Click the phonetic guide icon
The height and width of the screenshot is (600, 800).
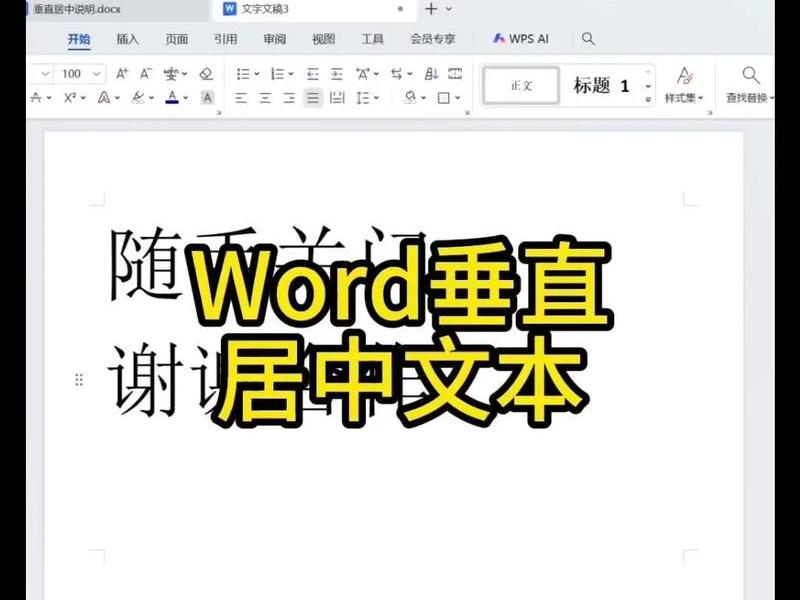pos(171,74)
